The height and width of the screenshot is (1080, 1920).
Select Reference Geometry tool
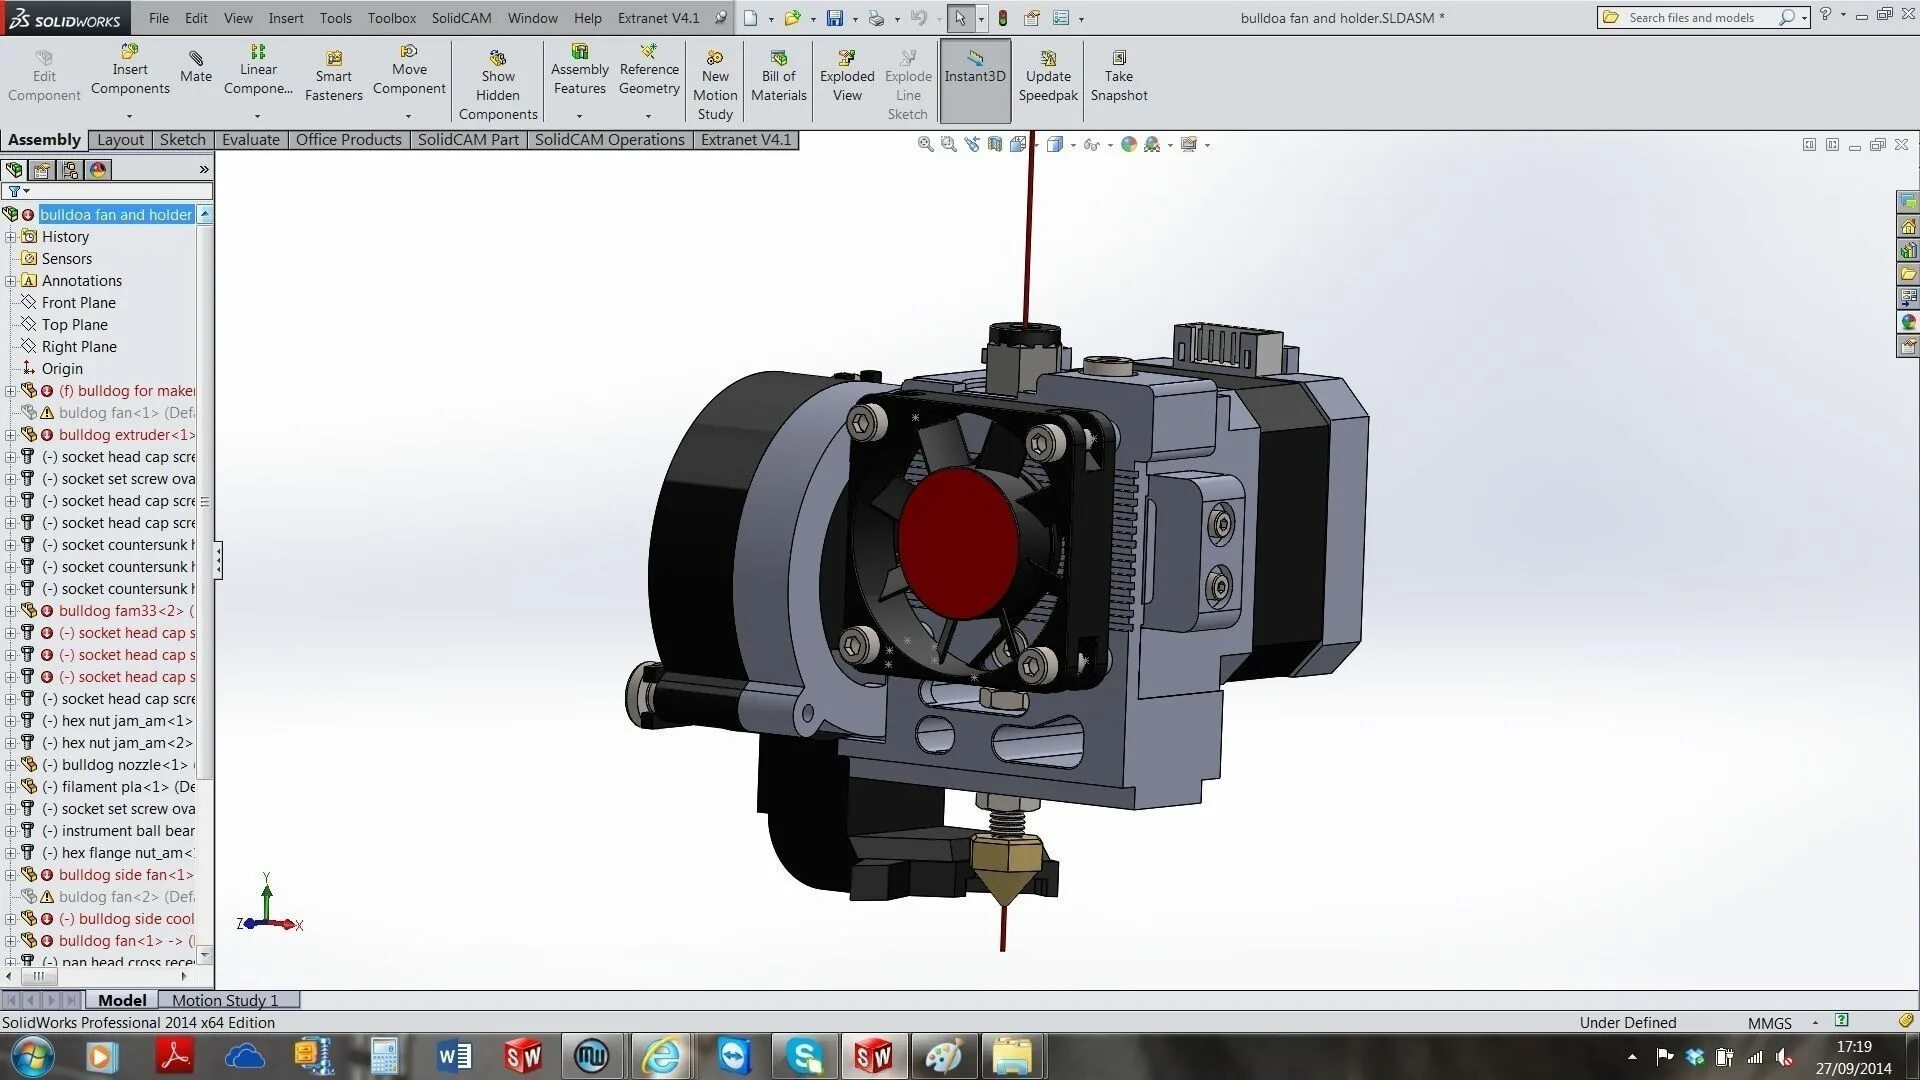pyautogui.click(x=648, y=52)
